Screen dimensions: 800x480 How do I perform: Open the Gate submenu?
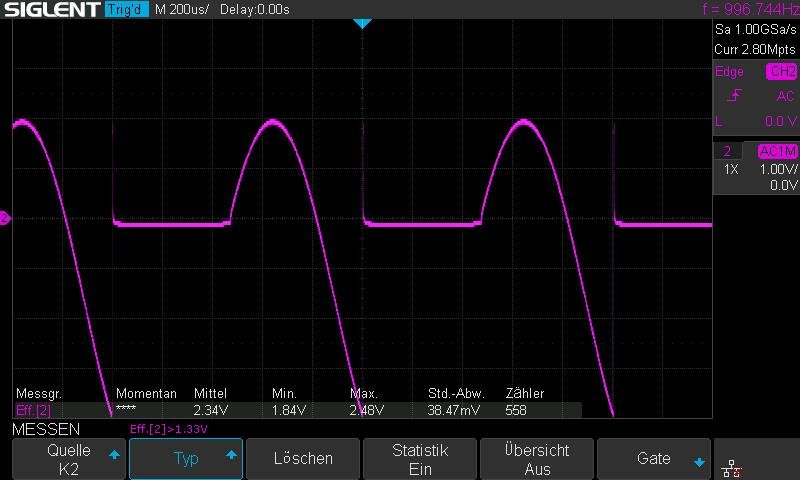[654, 459]
